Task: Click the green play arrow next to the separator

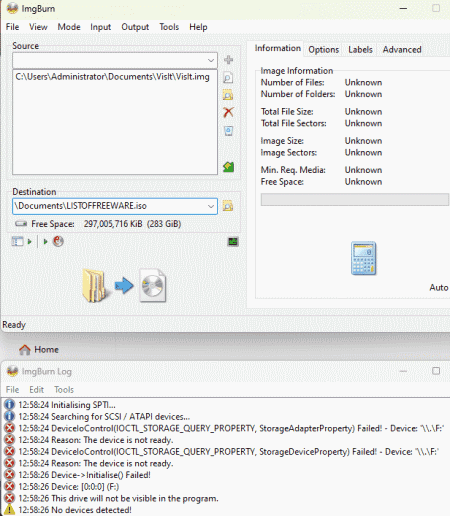Action: pyautogui.click(x=46, y=241)
